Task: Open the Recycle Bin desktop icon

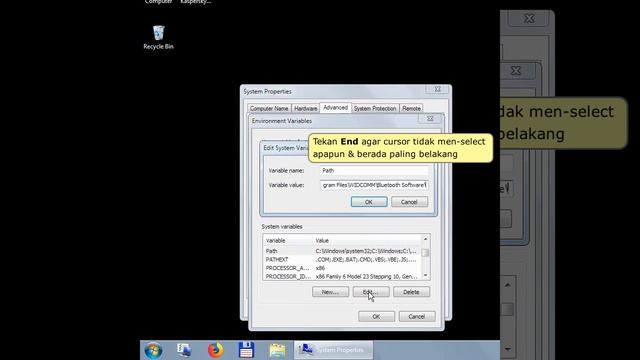Action: coord(158,38)
